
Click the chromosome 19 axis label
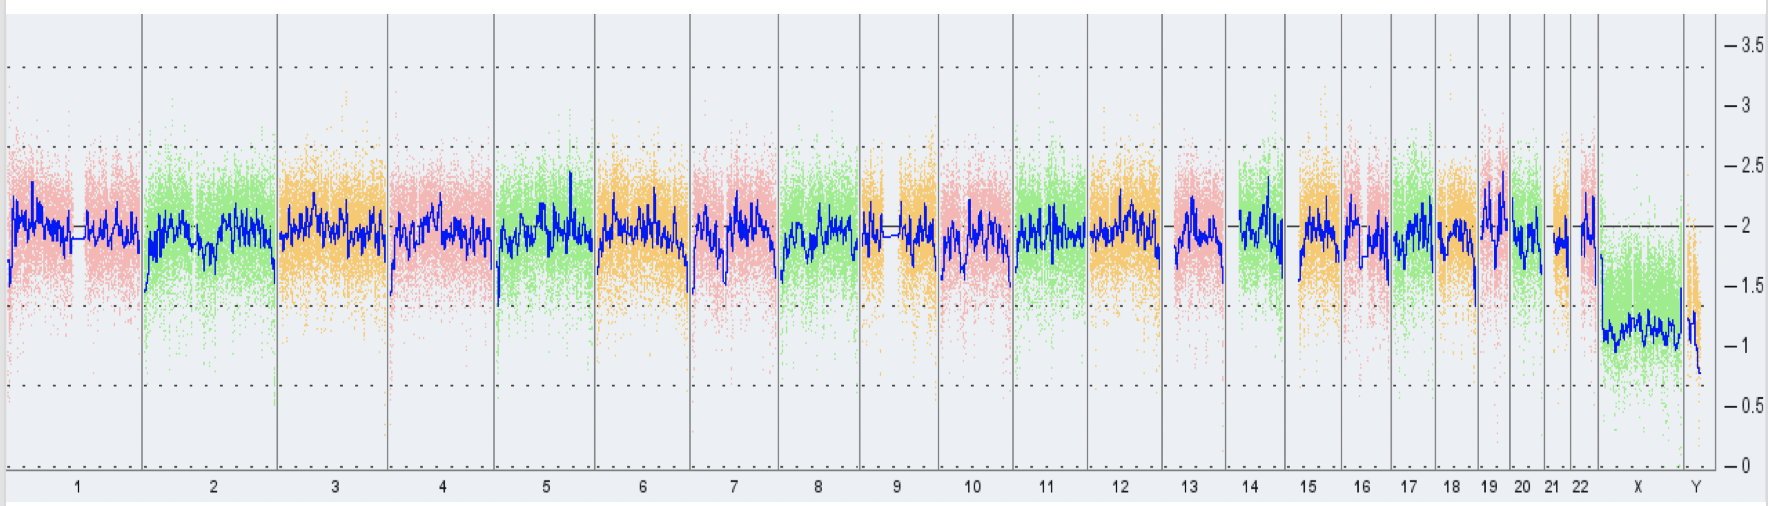(1489, 487)
